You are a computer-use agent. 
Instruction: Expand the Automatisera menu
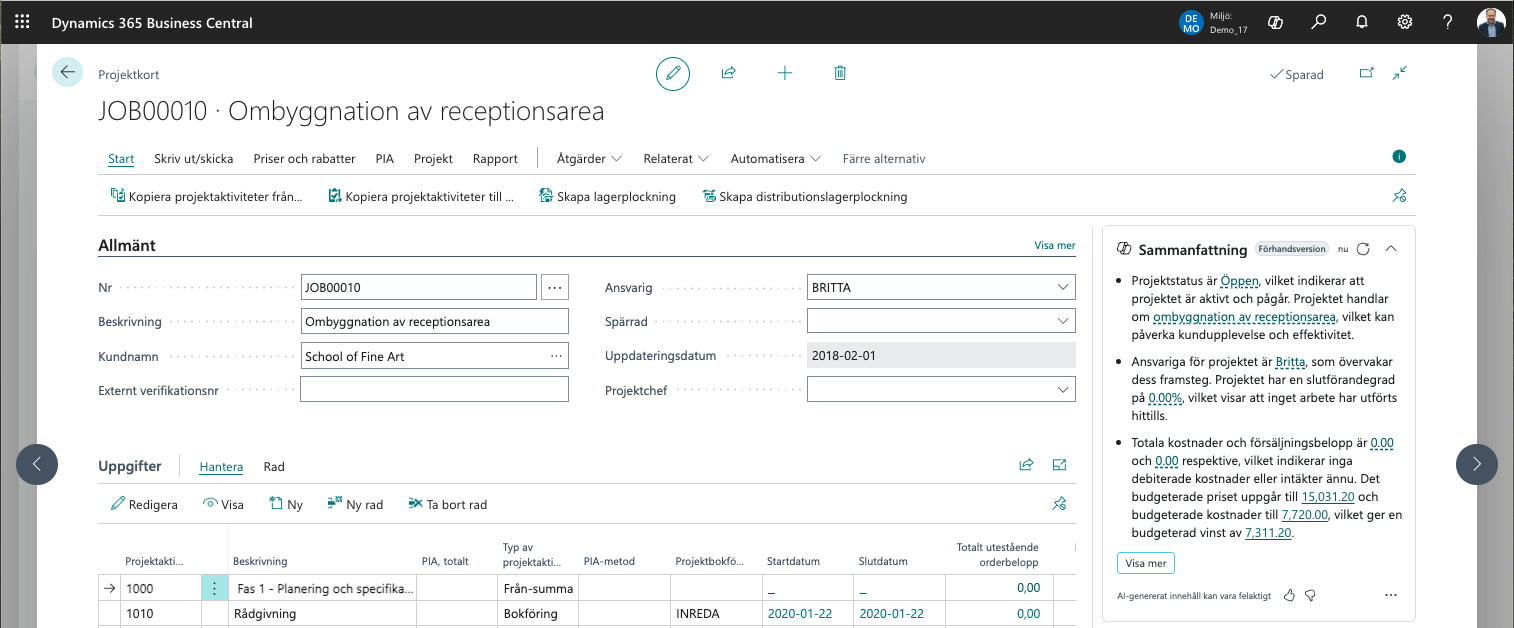[x=776, y=158]
